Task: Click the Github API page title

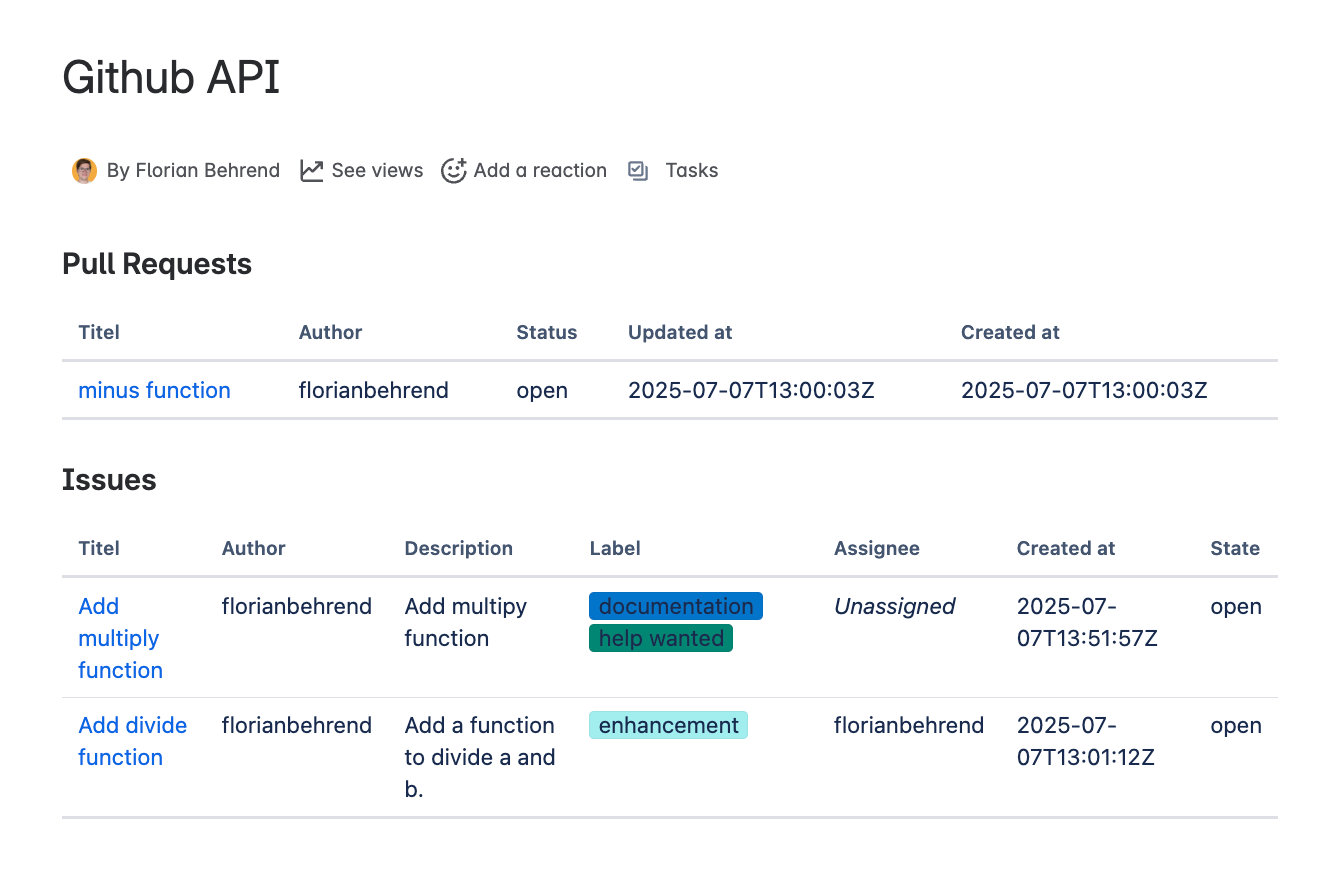Action: click(x=170, y=77)
